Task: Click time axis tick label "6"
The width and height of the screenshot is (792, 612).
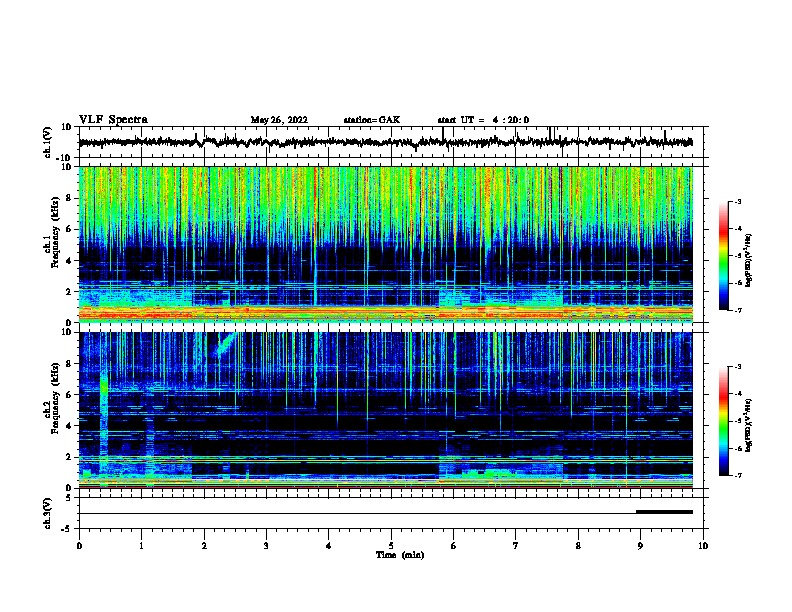Action: pyautogui.click(x=453, y=546)
